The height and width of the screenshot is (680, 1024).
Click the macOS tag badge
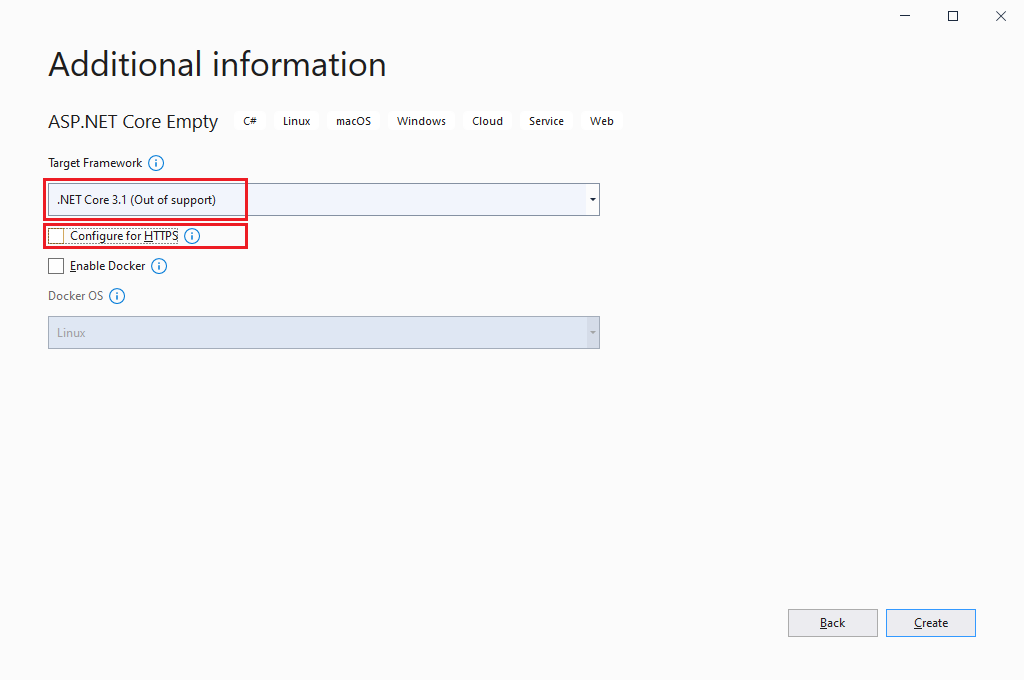point(353,120)
